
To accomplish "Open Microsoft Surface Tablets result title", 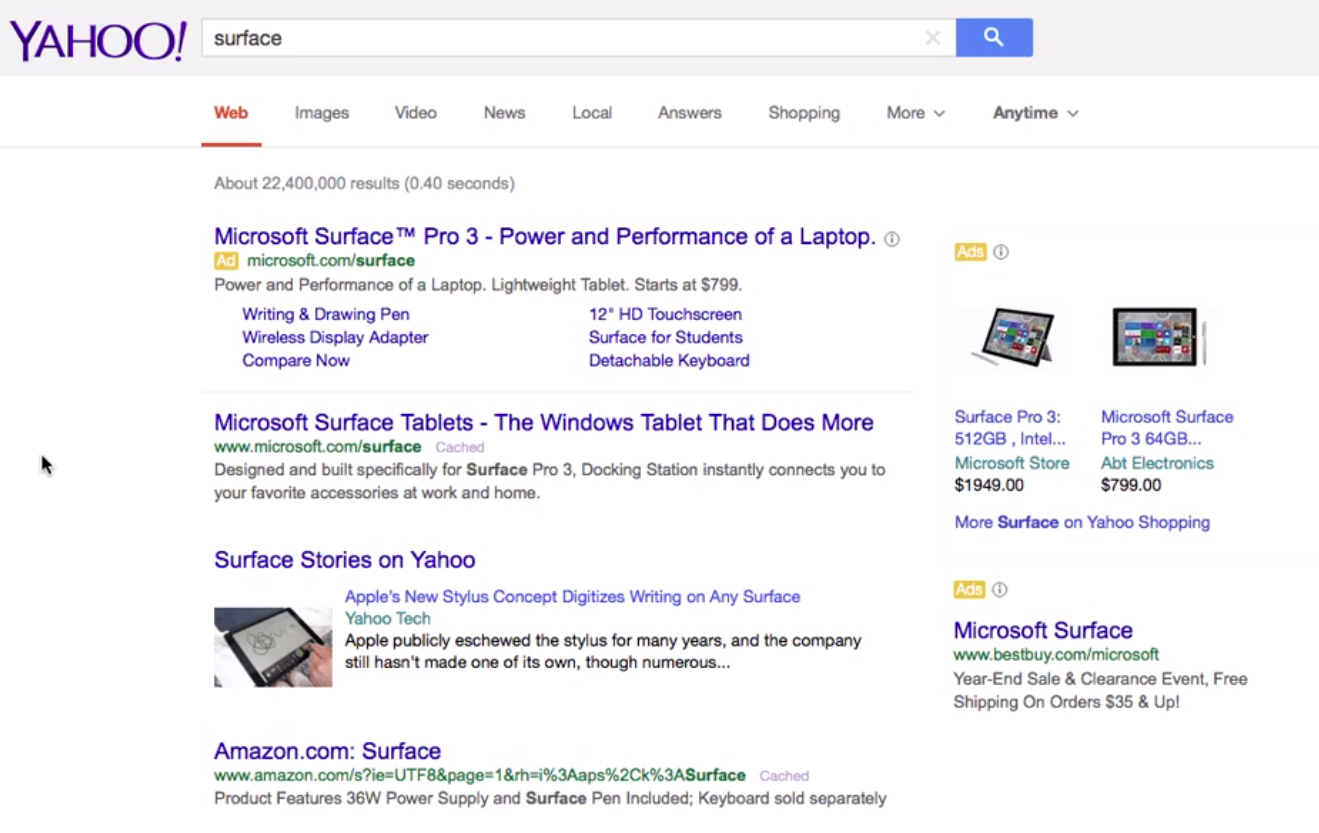I will 544,423.
